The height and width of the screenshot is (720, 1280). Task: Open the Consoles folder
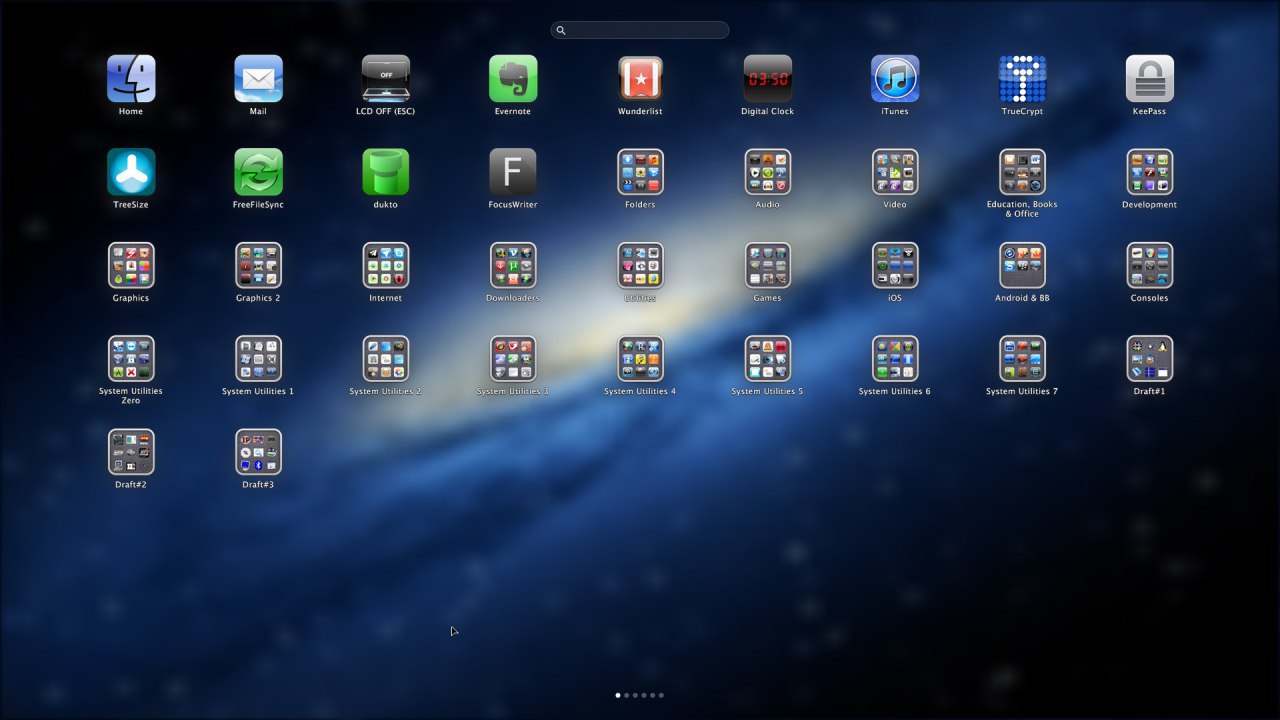pyautogui.click(x=1149, y=265)
